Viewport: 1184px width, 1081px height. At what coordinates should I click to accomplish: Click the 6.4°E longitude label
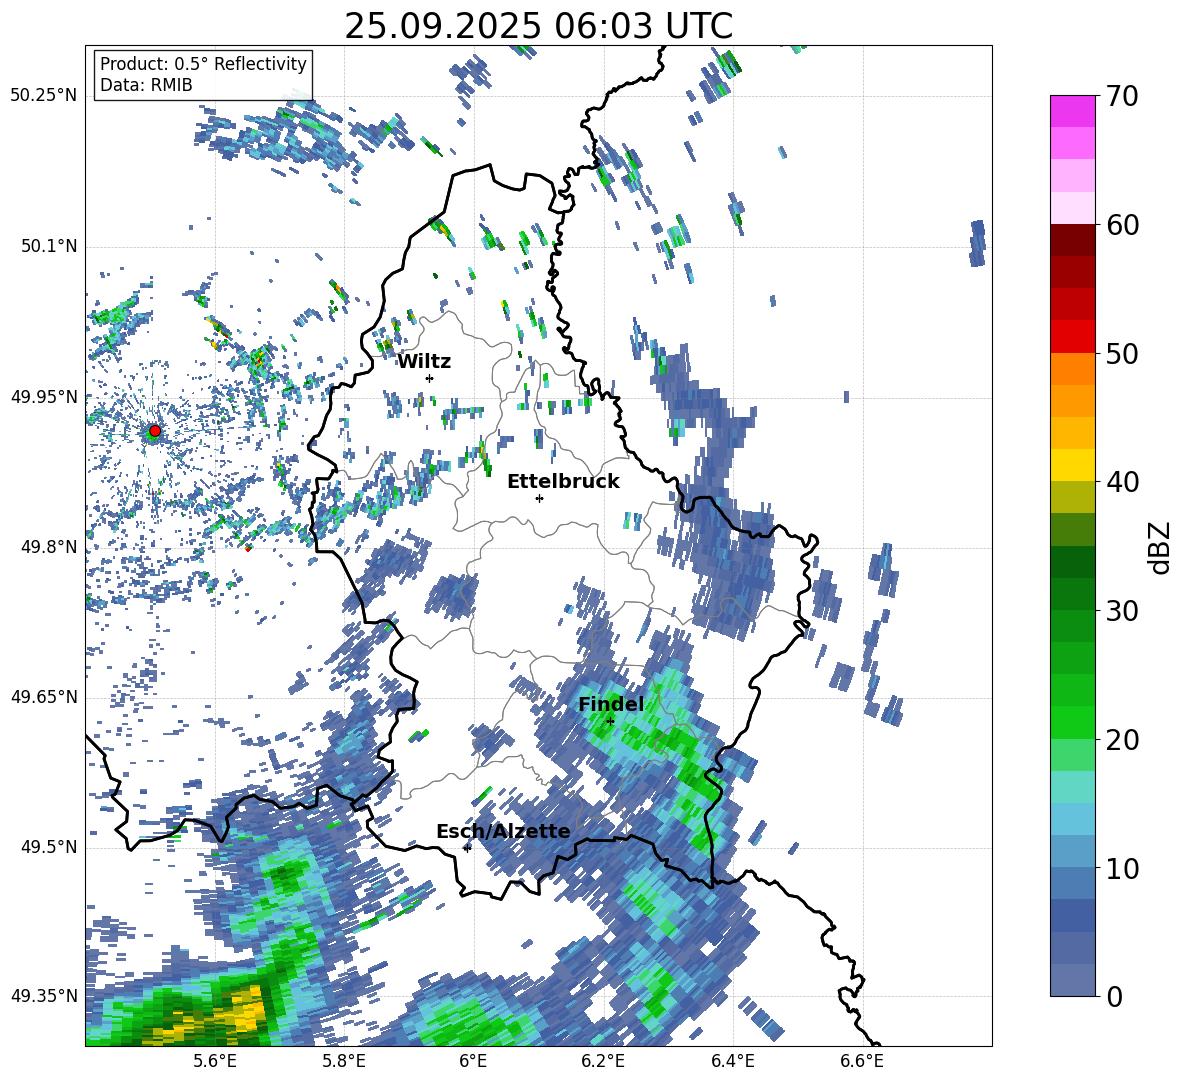732,1061
